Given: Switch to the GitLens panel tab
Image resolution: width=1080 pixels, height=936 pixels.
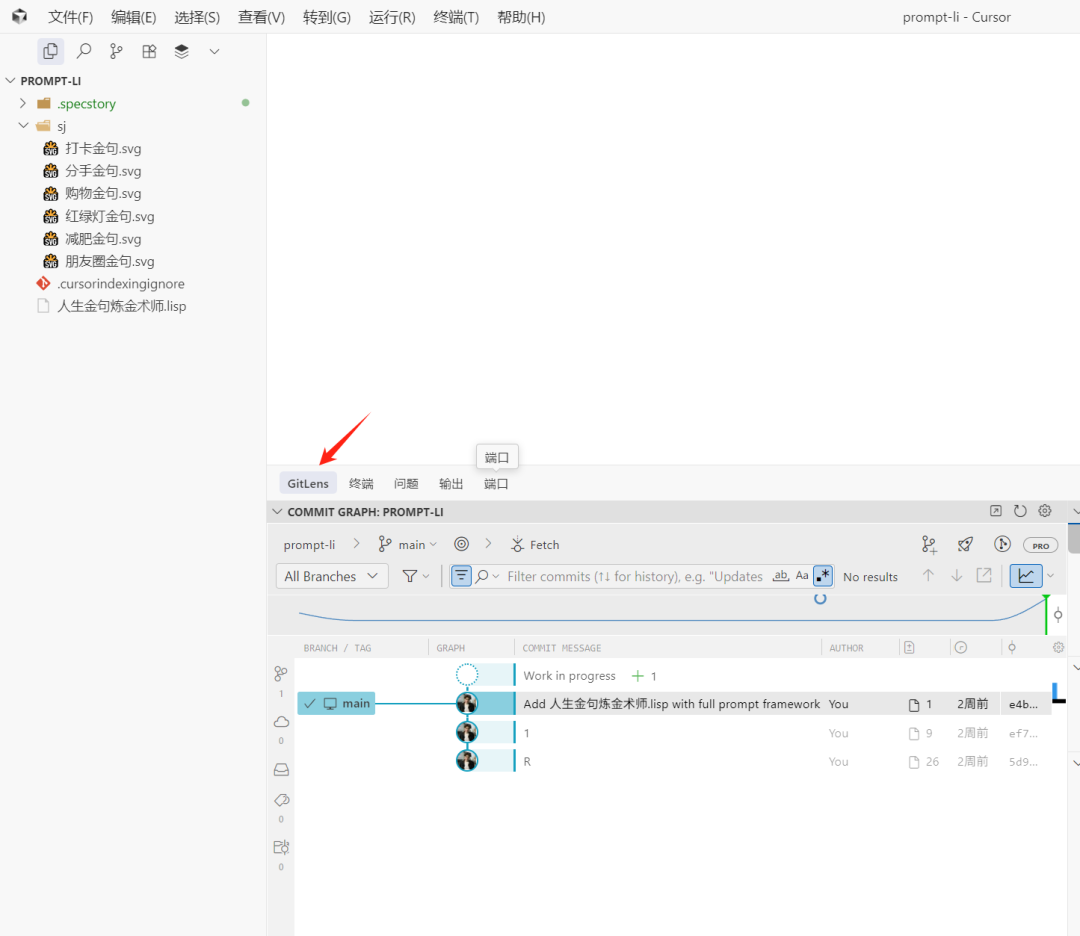Looking at the screenshot, I should (x=308, y=483).
